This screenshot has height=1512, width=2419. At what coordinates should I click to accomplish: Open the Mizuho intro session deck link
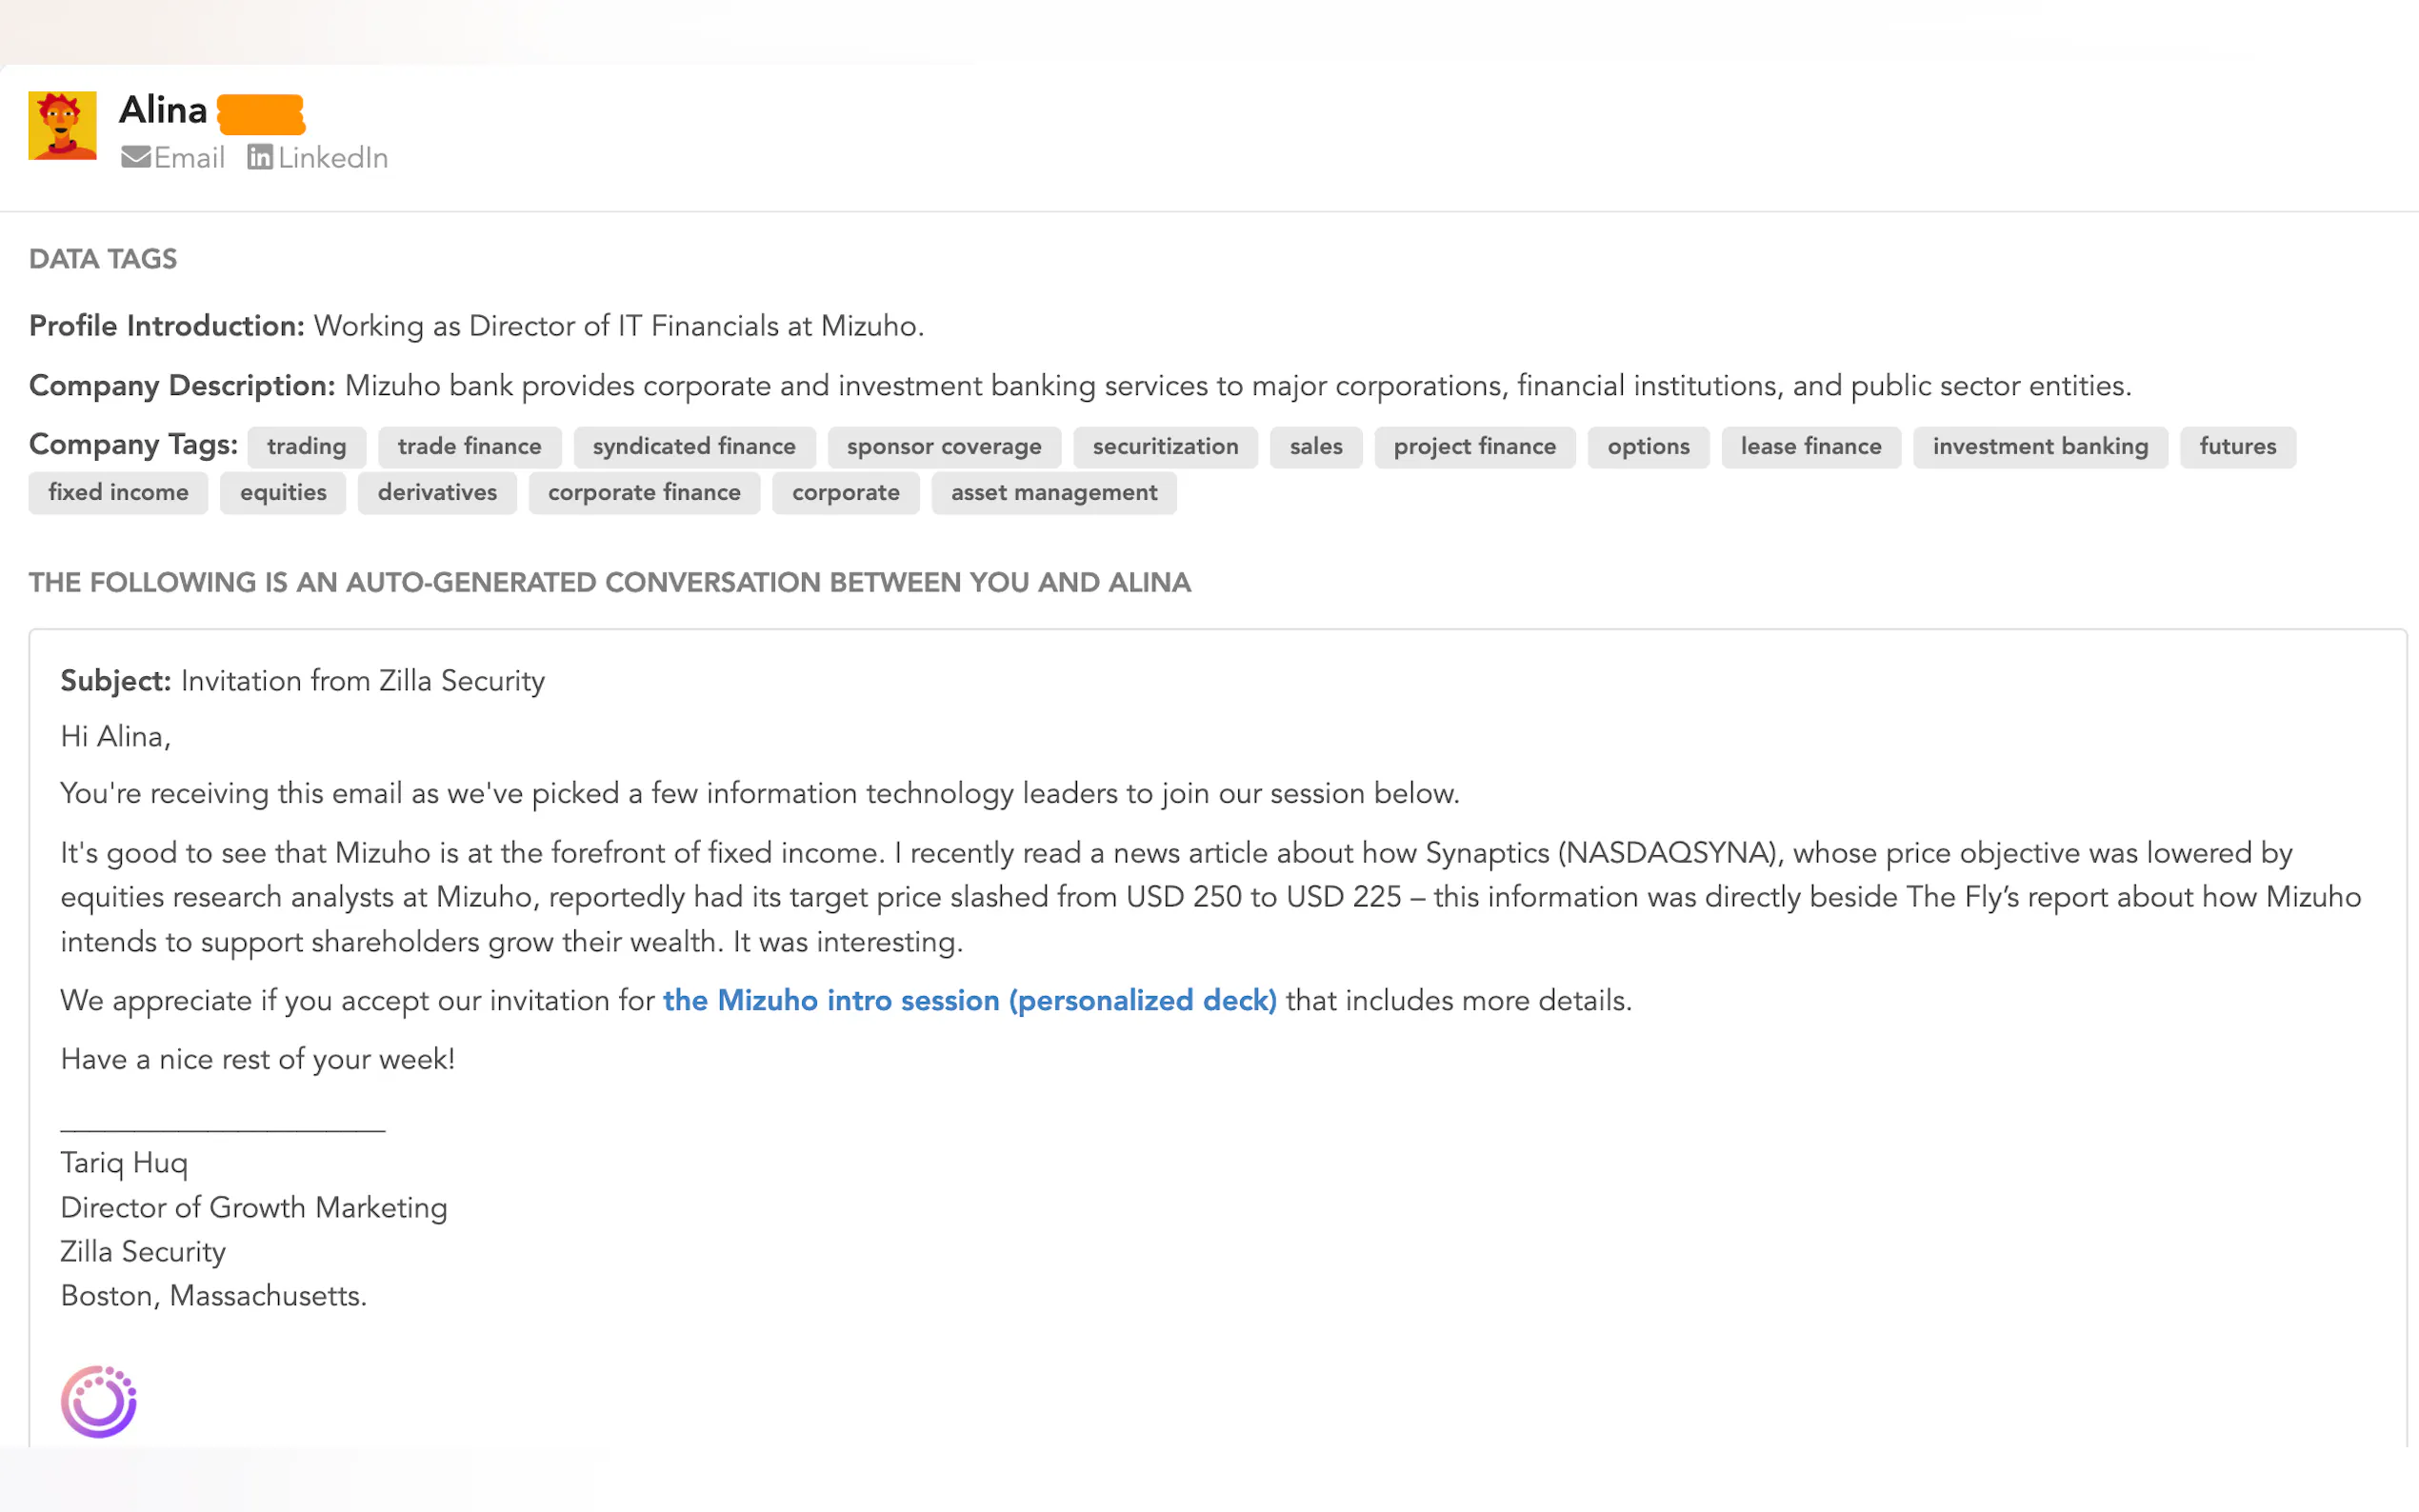[x=969, y=1000]
